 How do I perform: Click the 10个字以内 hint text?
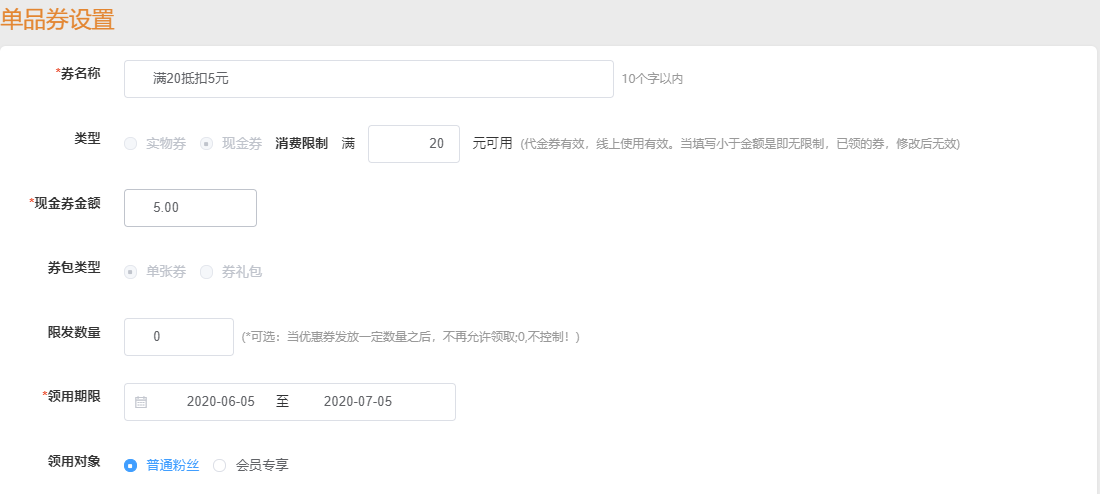coord(652,79)
